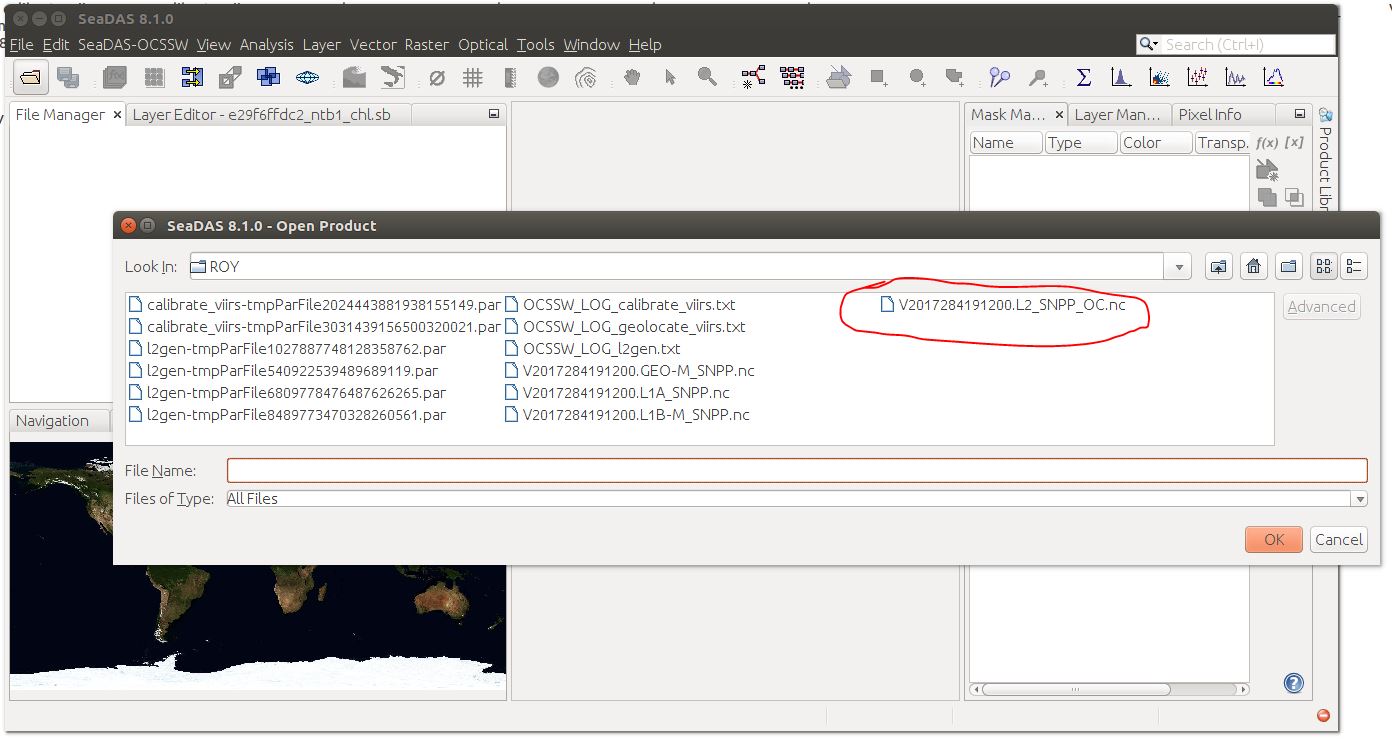
Task: Select file V2017284191200.L1A_SNPP.nc
Action: 619,393
